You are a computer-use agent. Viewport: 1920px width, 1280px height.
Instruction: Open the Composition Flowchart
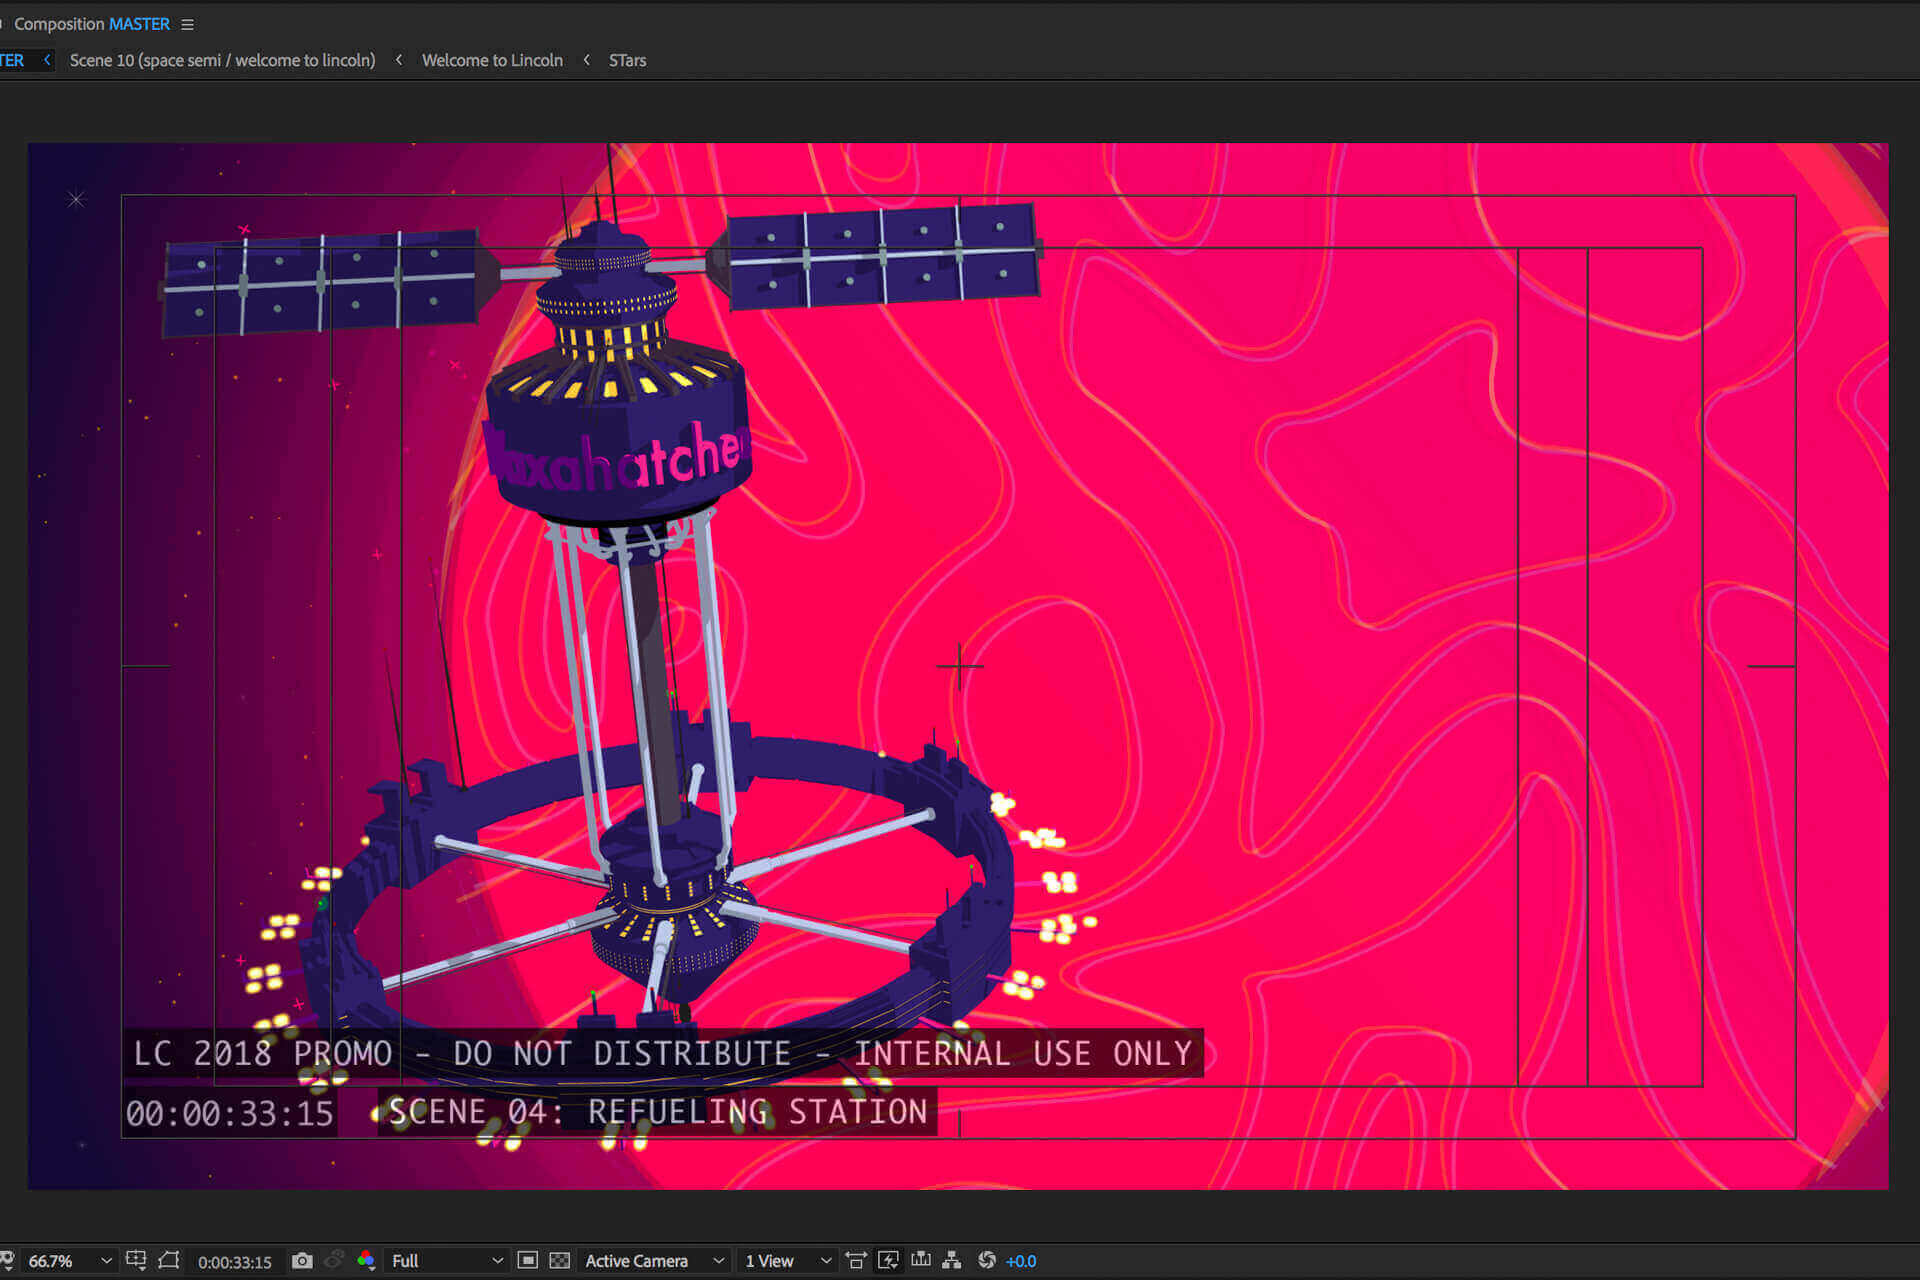tap(952, 1260)
